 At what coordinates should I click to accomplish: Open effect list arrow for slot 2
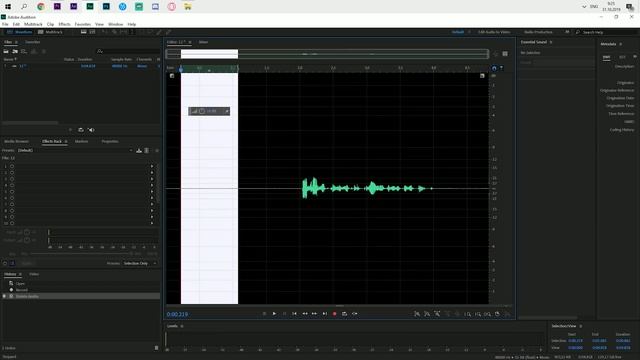(x=152, y=173)
